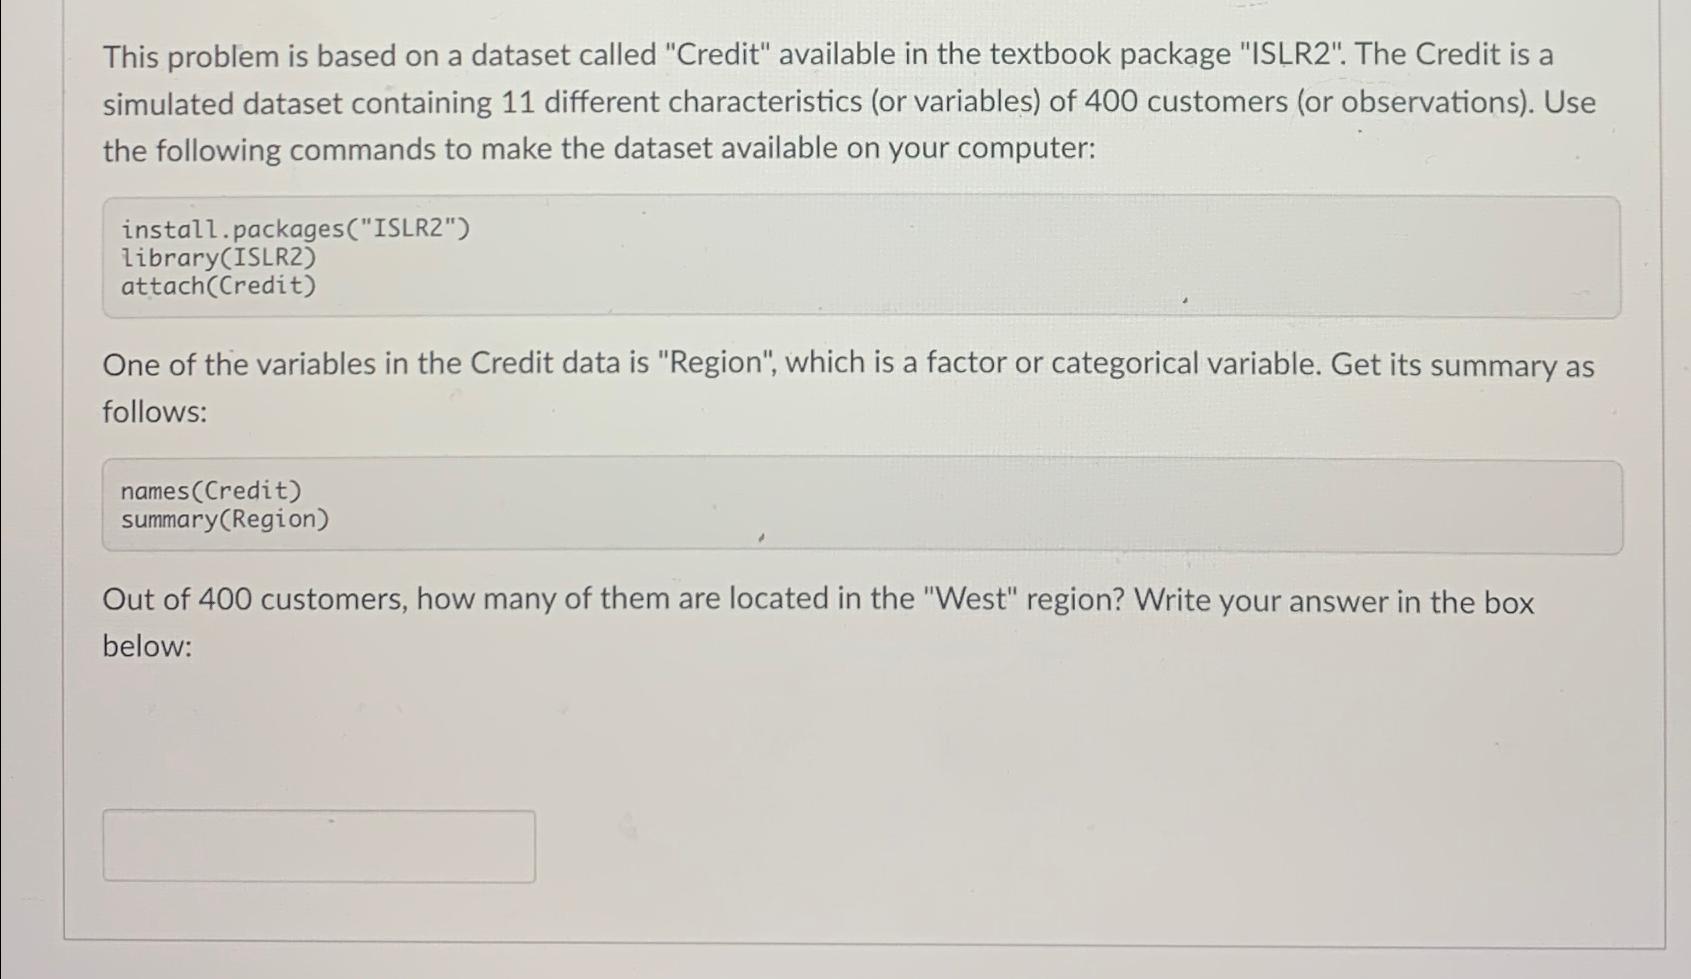Image resolution: width=1691 pixels, height=979 pixels.
Task: Click inside the answer input box
Action: tap(317, 845)
